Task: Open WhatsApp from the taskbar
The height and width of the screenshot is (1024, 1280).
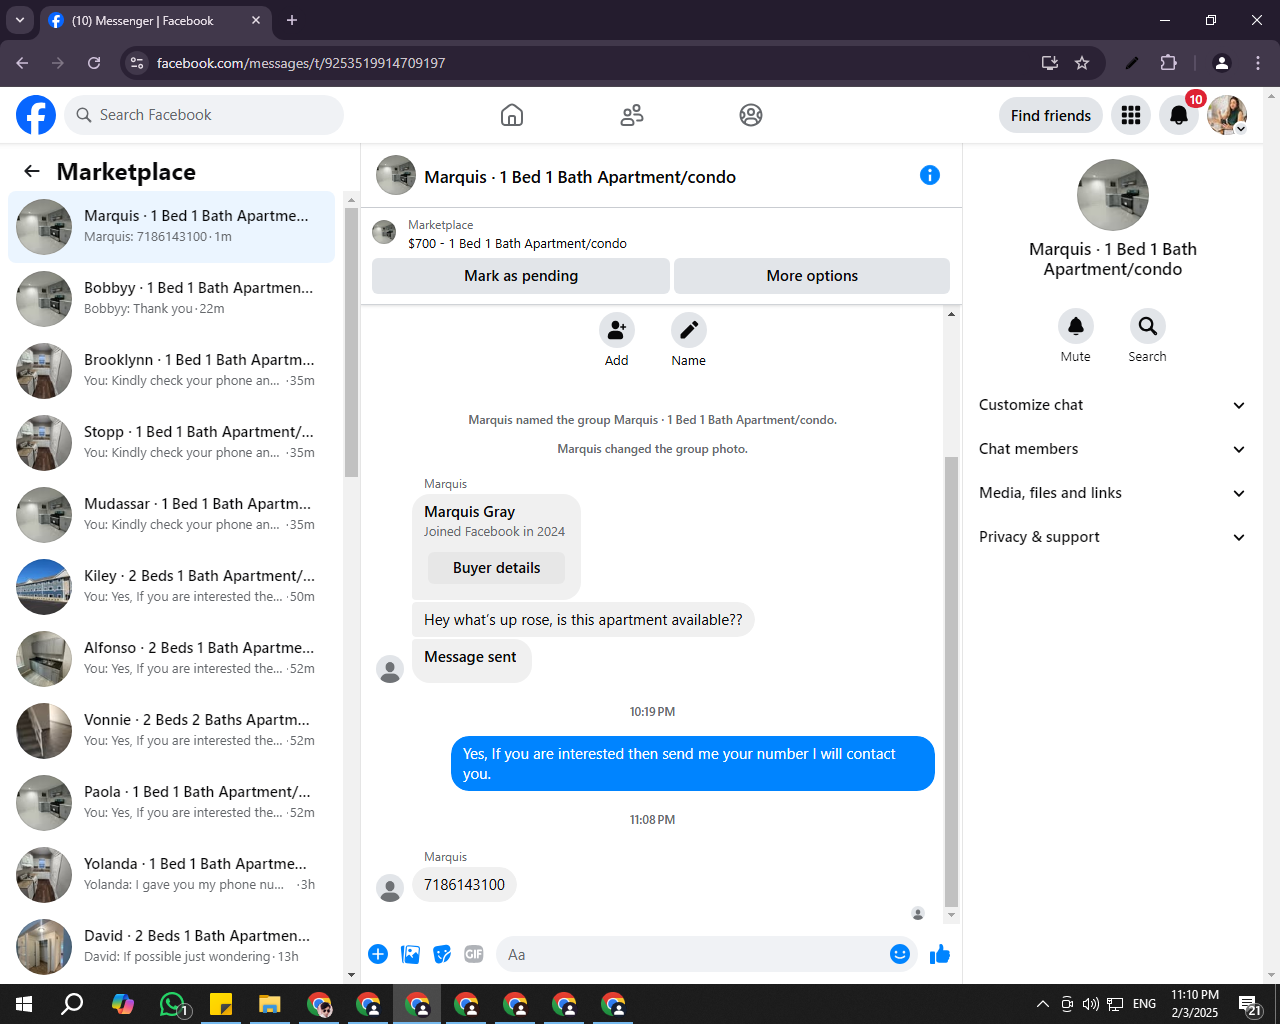Action: coord(172,1003)
